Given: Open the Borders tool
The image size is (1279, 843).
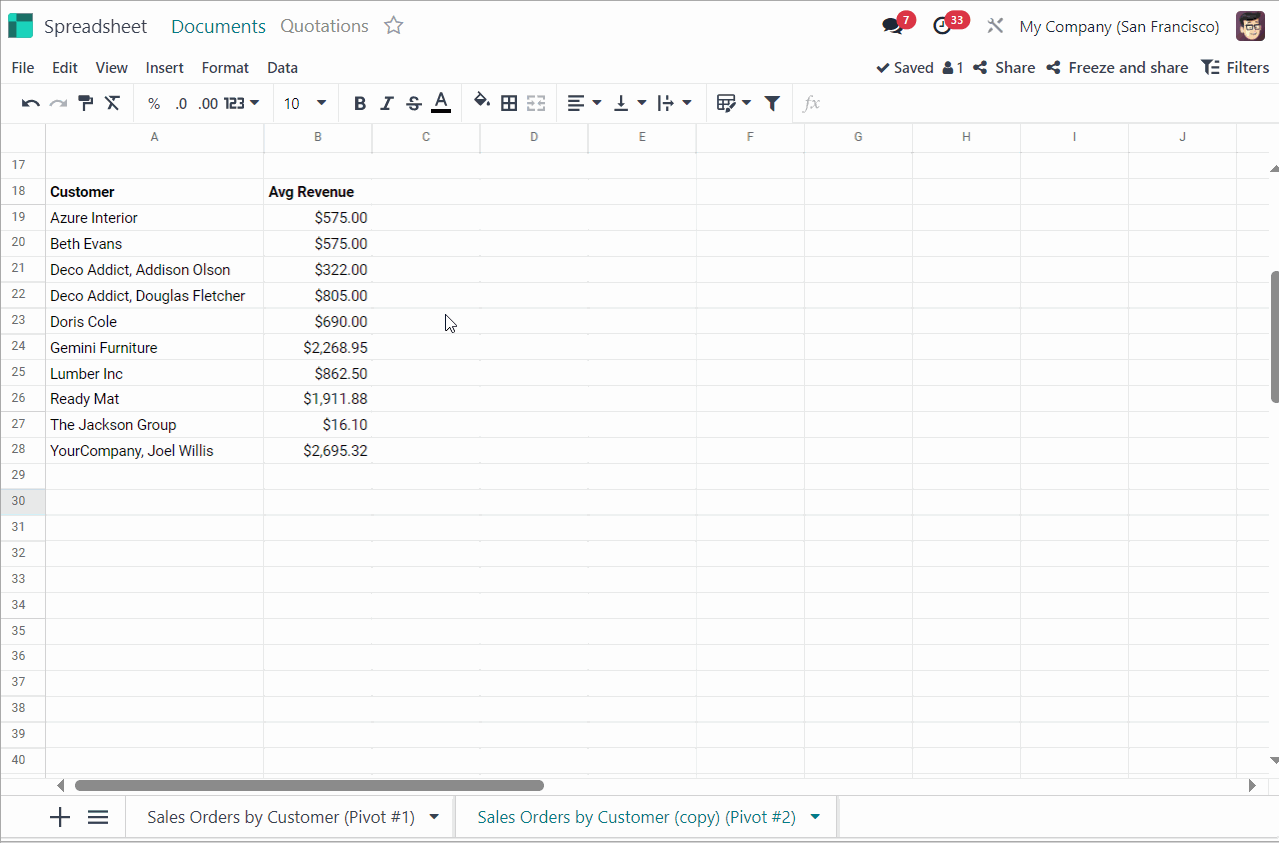Looking at the screenshot, I should pos(509,103).
